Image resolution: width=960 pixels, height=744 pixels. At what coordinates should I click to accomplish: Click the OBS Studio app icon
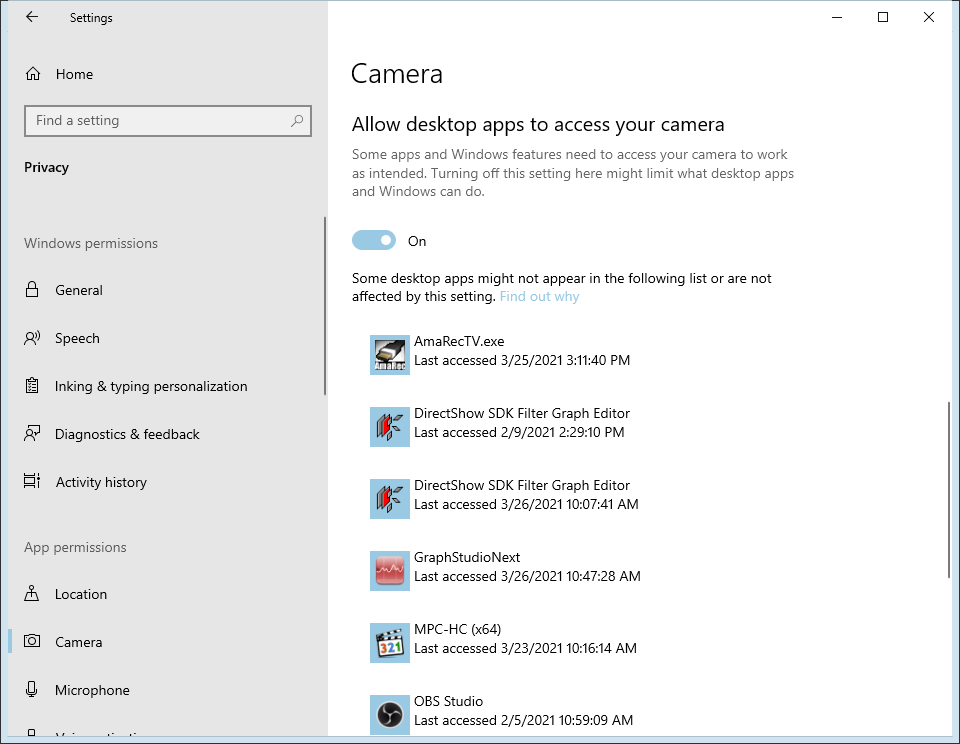[x=390, y=715]
